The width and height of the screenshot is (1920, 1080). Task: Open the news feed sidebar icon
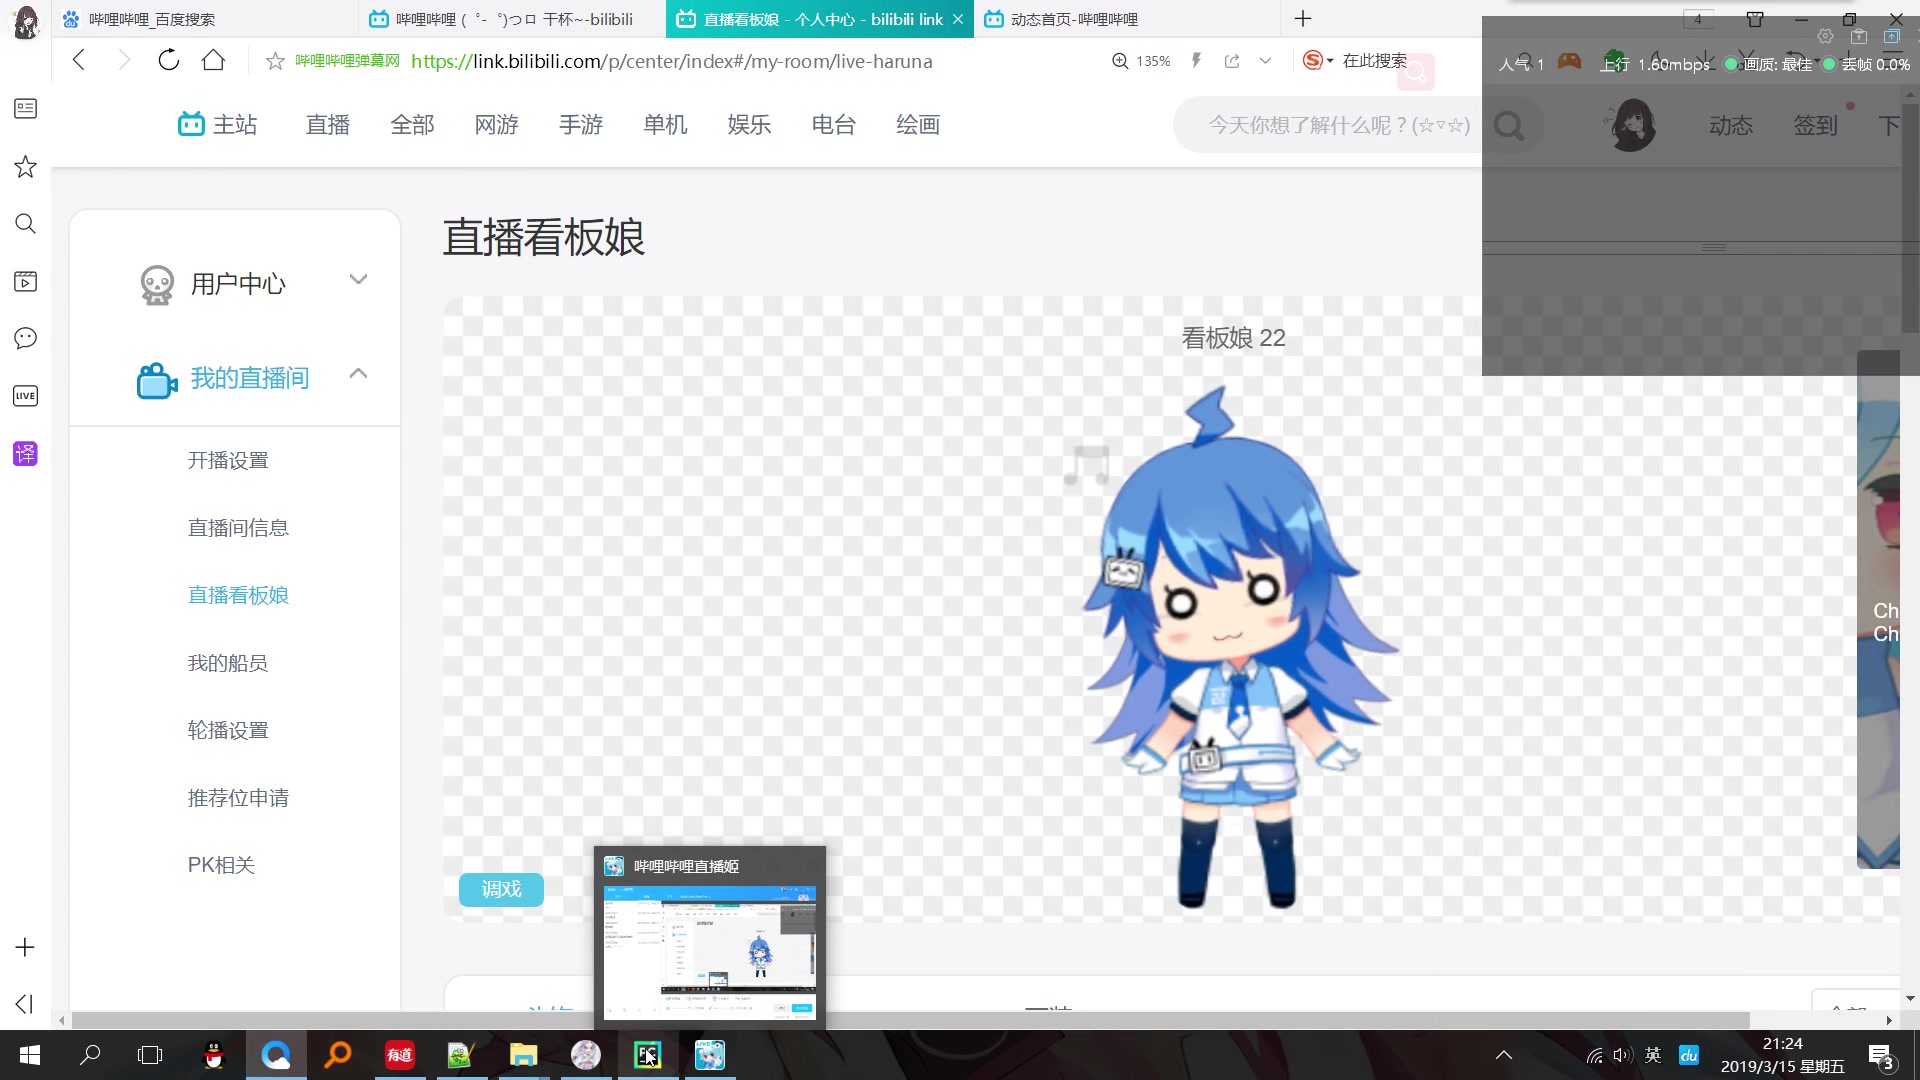[x=25, y=108]
